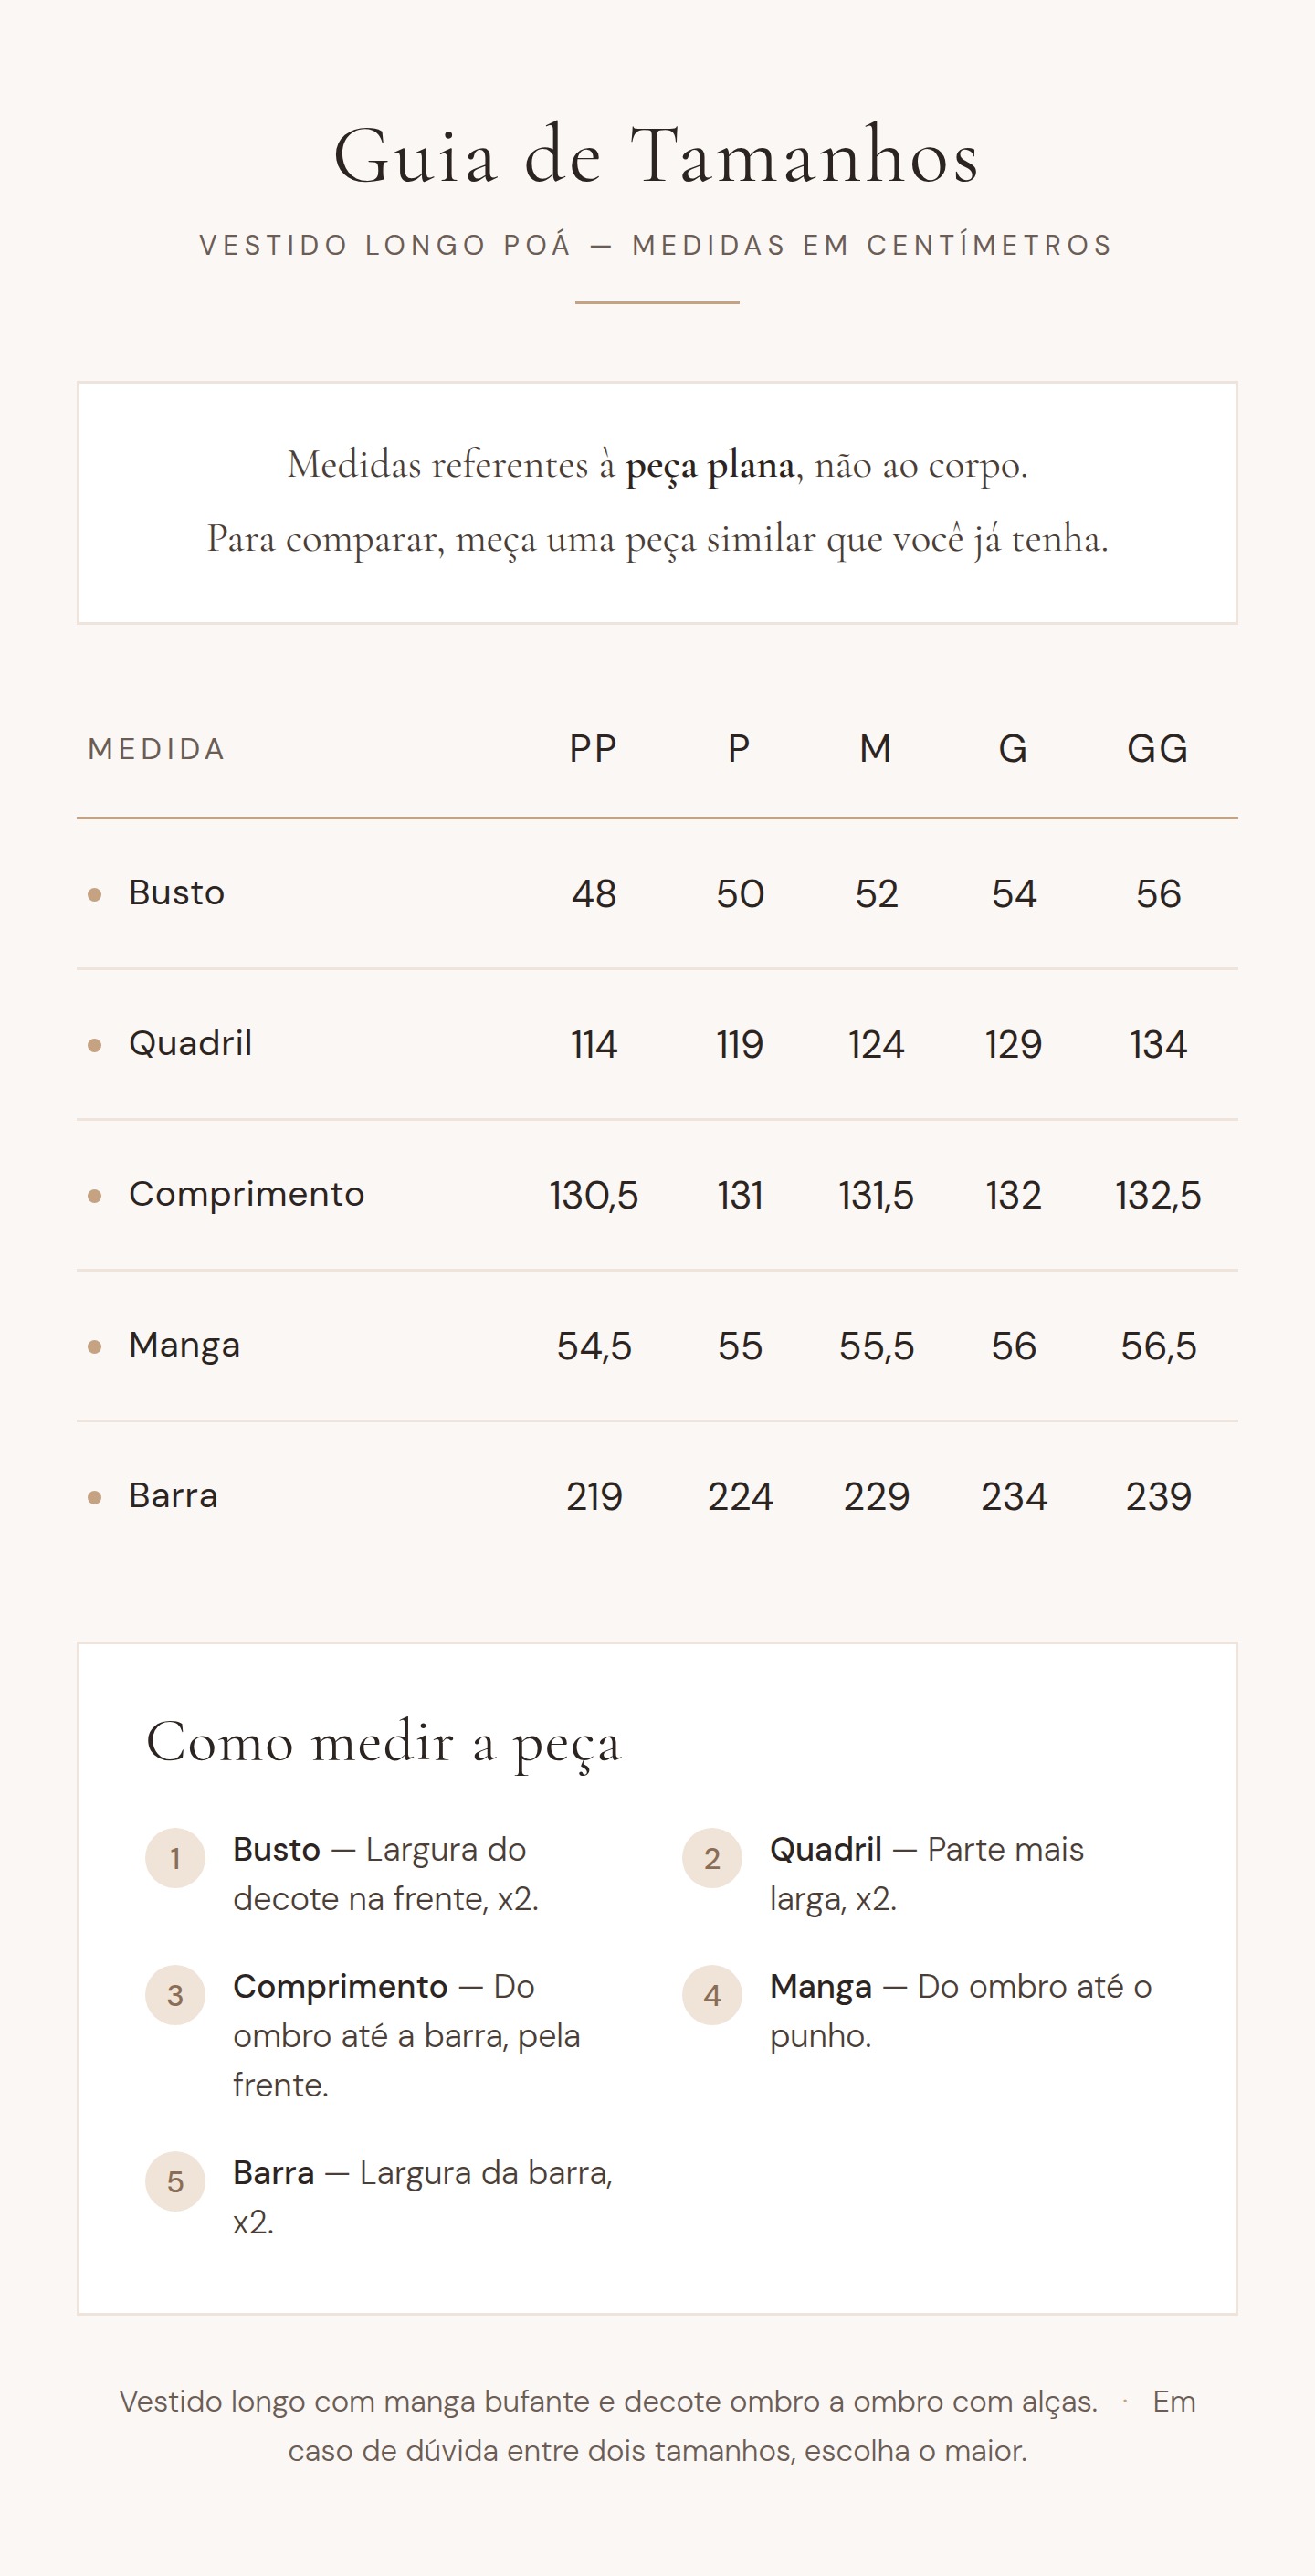The width and height of the screenshot is (1315, 2576).
Task: Click the number 5 circle beside Barra instructions
Action: (175, 2181)
